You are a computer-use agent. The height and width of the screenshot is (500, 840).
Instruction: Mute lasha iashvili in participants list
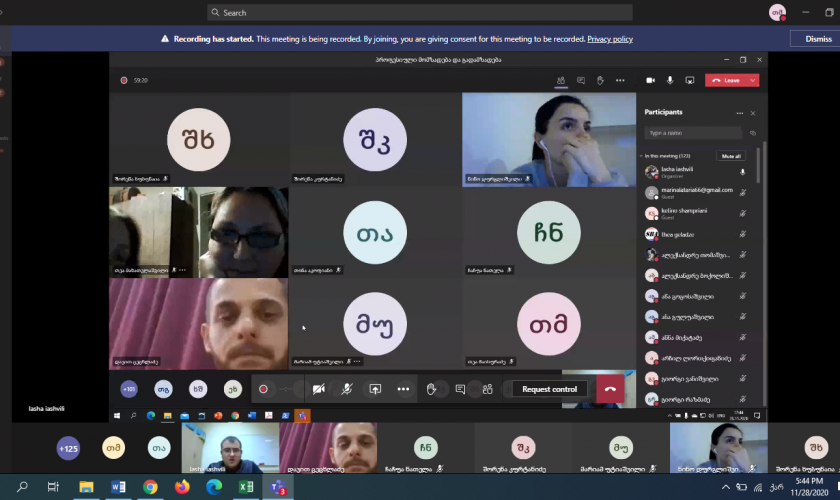point(742,172)
